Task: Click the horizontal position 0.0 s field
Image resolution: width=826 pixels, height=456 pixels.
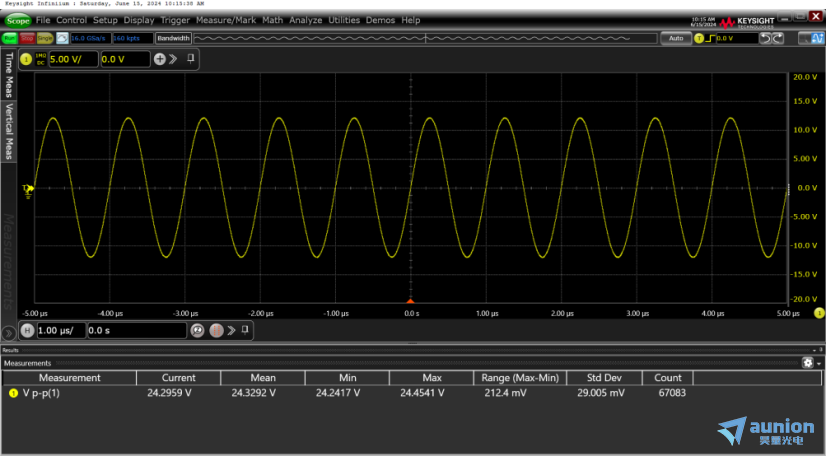Action: (137, 331)
